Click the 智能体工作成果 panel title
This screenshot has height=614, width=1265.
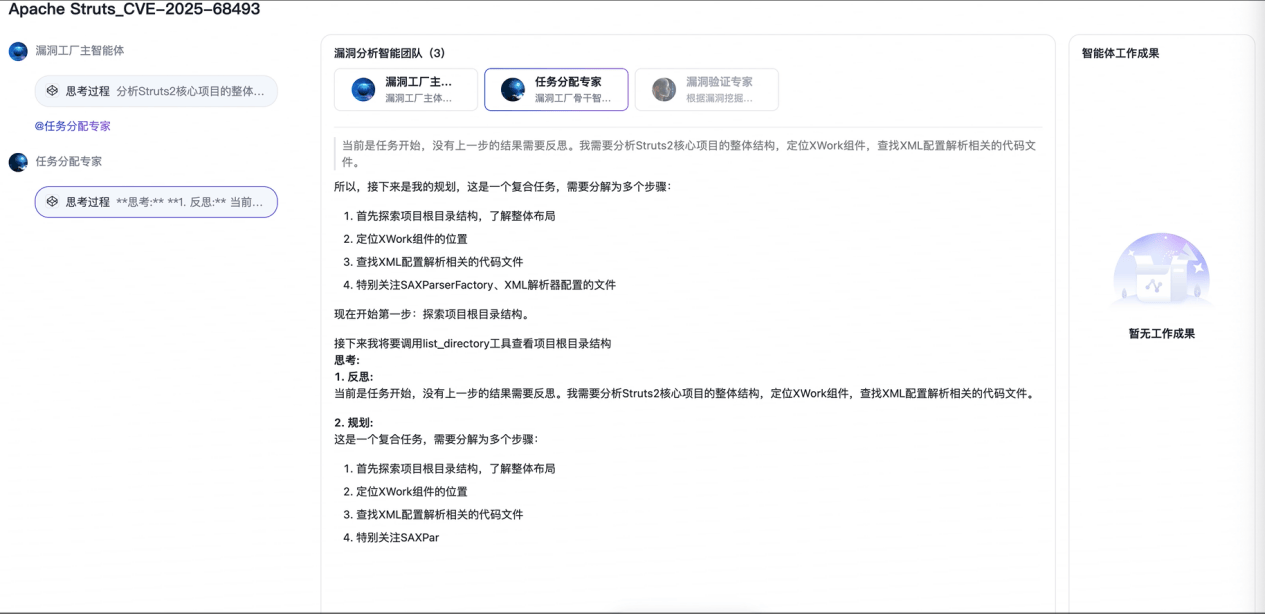click(x=1120, y=53)
